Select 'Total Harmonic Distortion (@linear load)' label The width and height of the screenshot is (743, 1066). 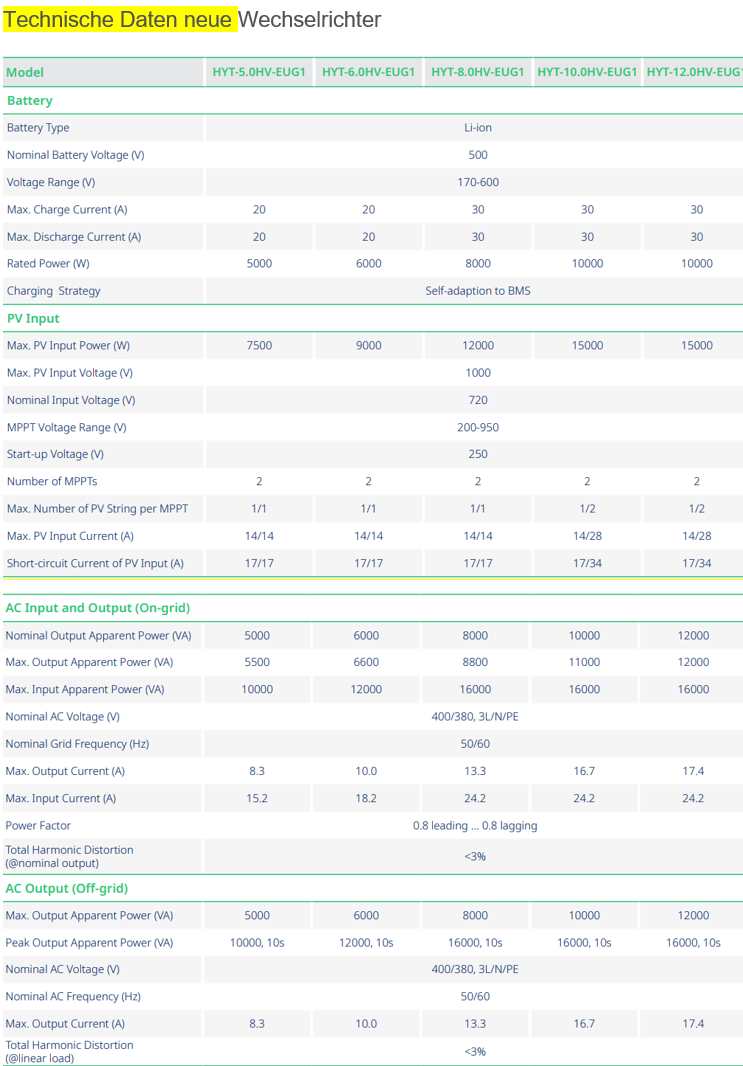pos(69,1052)
